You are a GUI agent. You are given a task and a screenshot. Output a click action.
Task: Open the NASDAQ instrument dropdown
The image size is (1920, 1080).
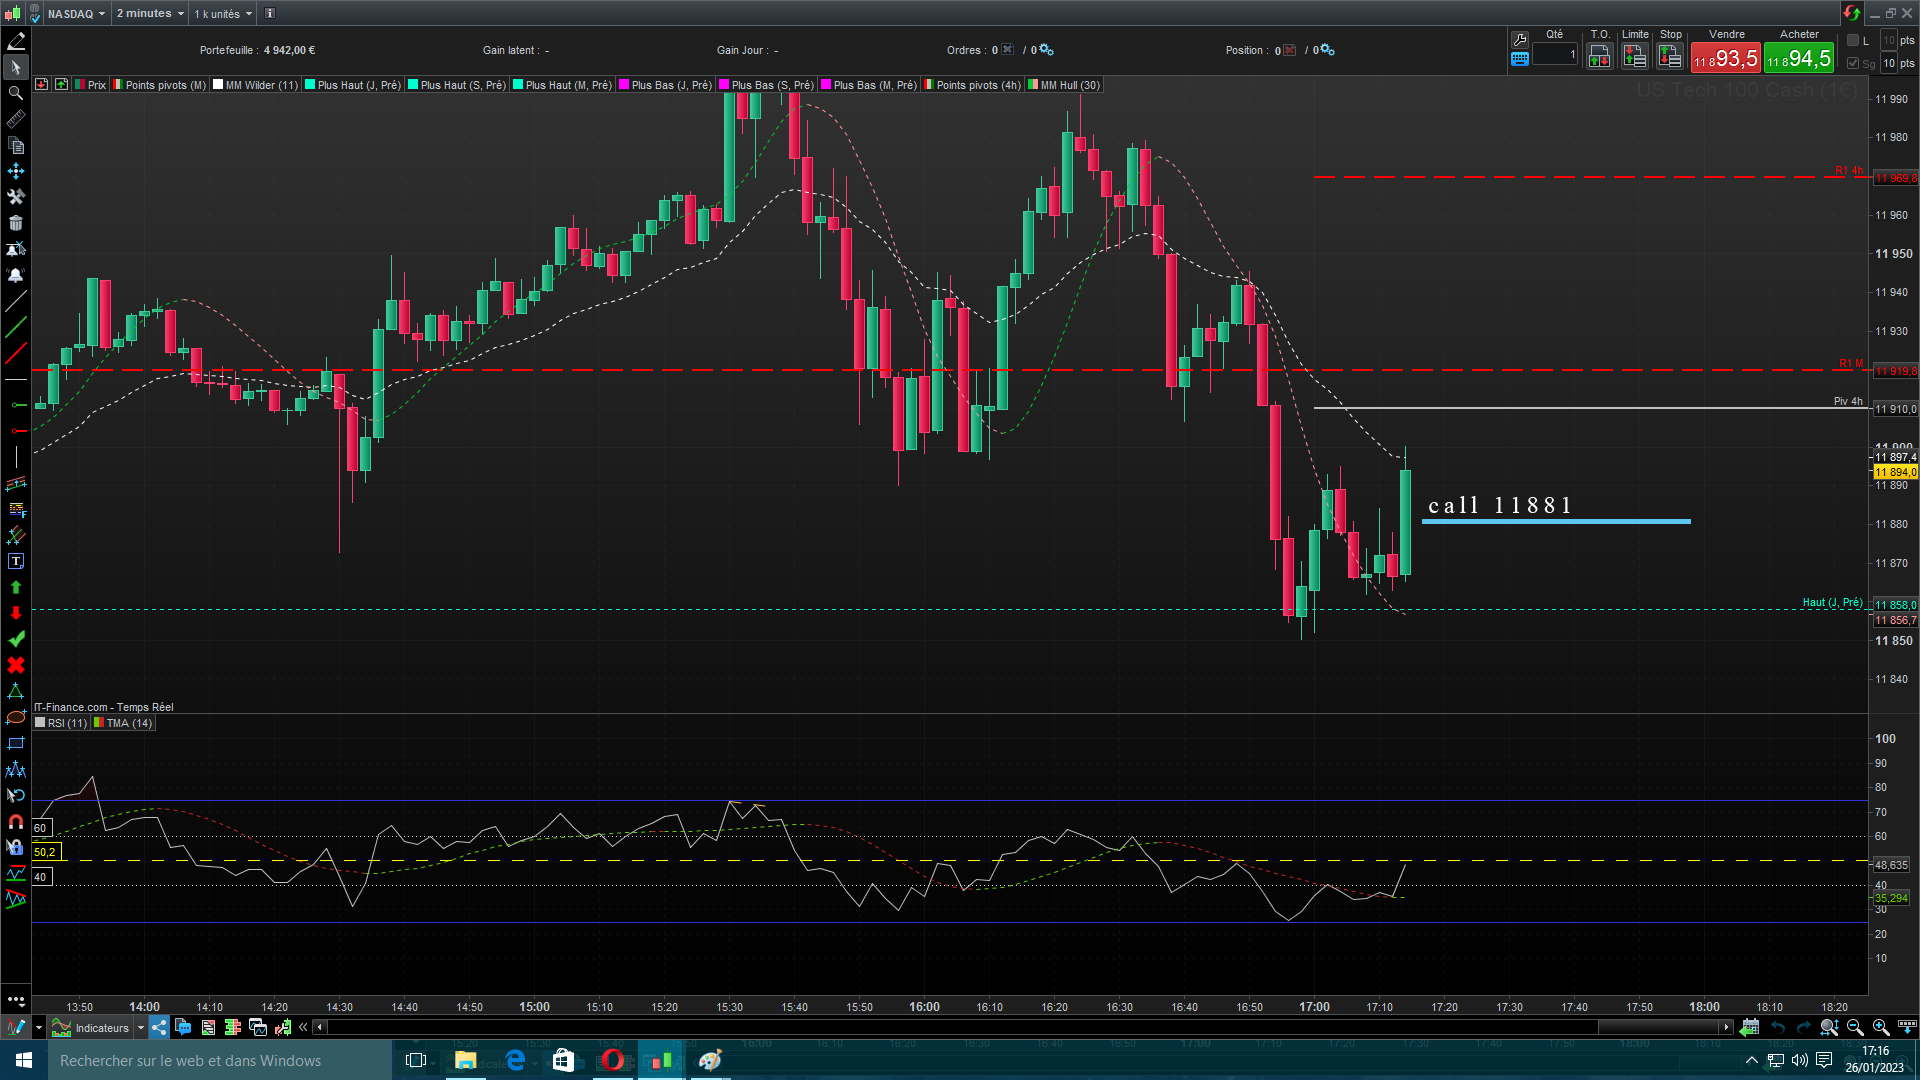76,13
